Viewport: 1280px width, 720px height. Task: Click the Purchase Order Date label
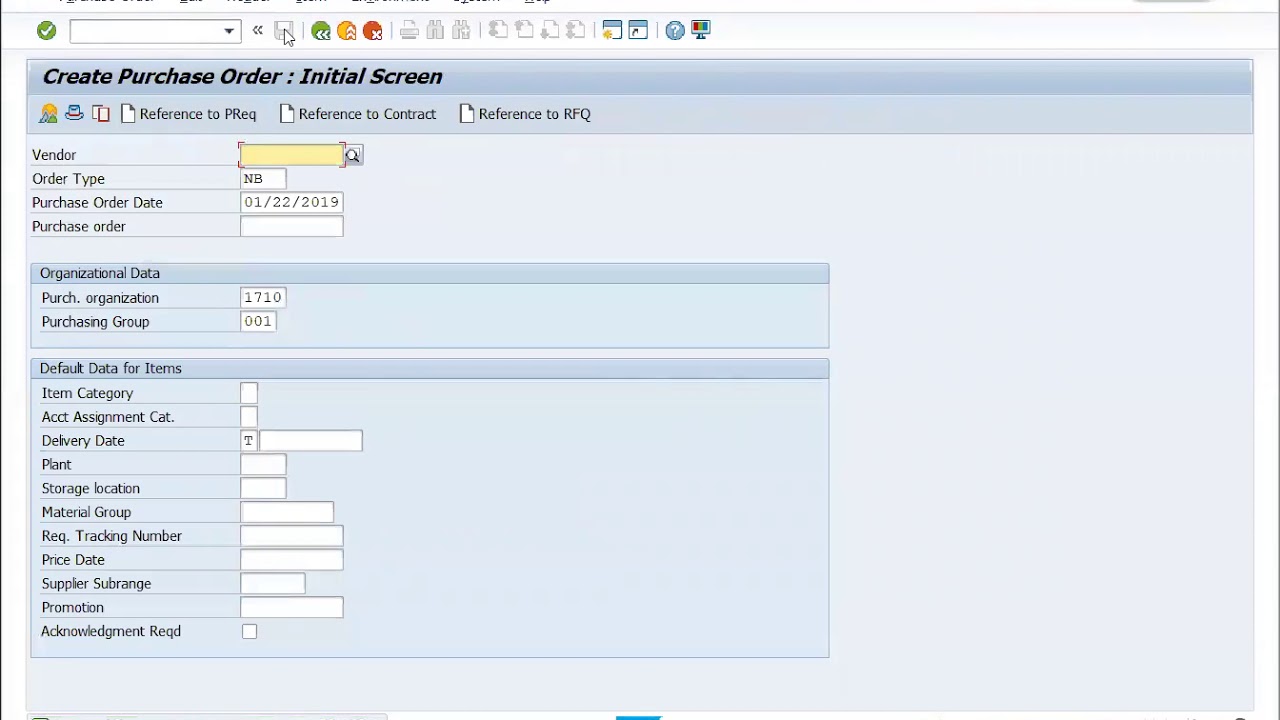[x=97, y=203]
